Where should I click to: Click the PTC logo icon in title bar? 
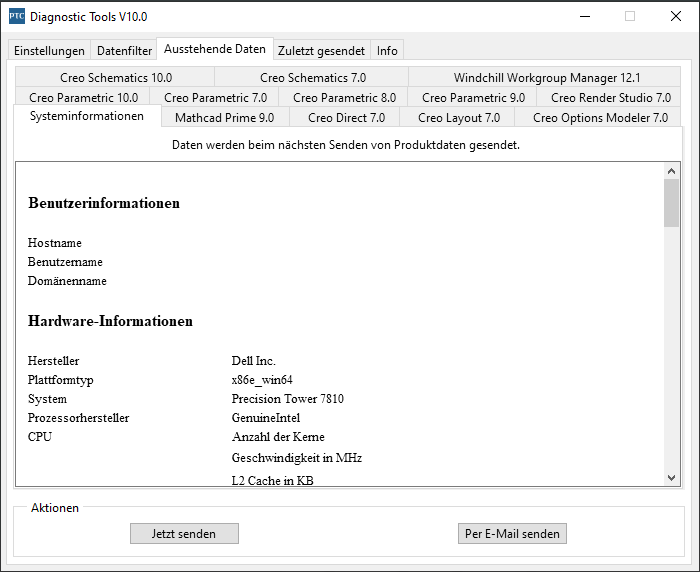[17, 17]
